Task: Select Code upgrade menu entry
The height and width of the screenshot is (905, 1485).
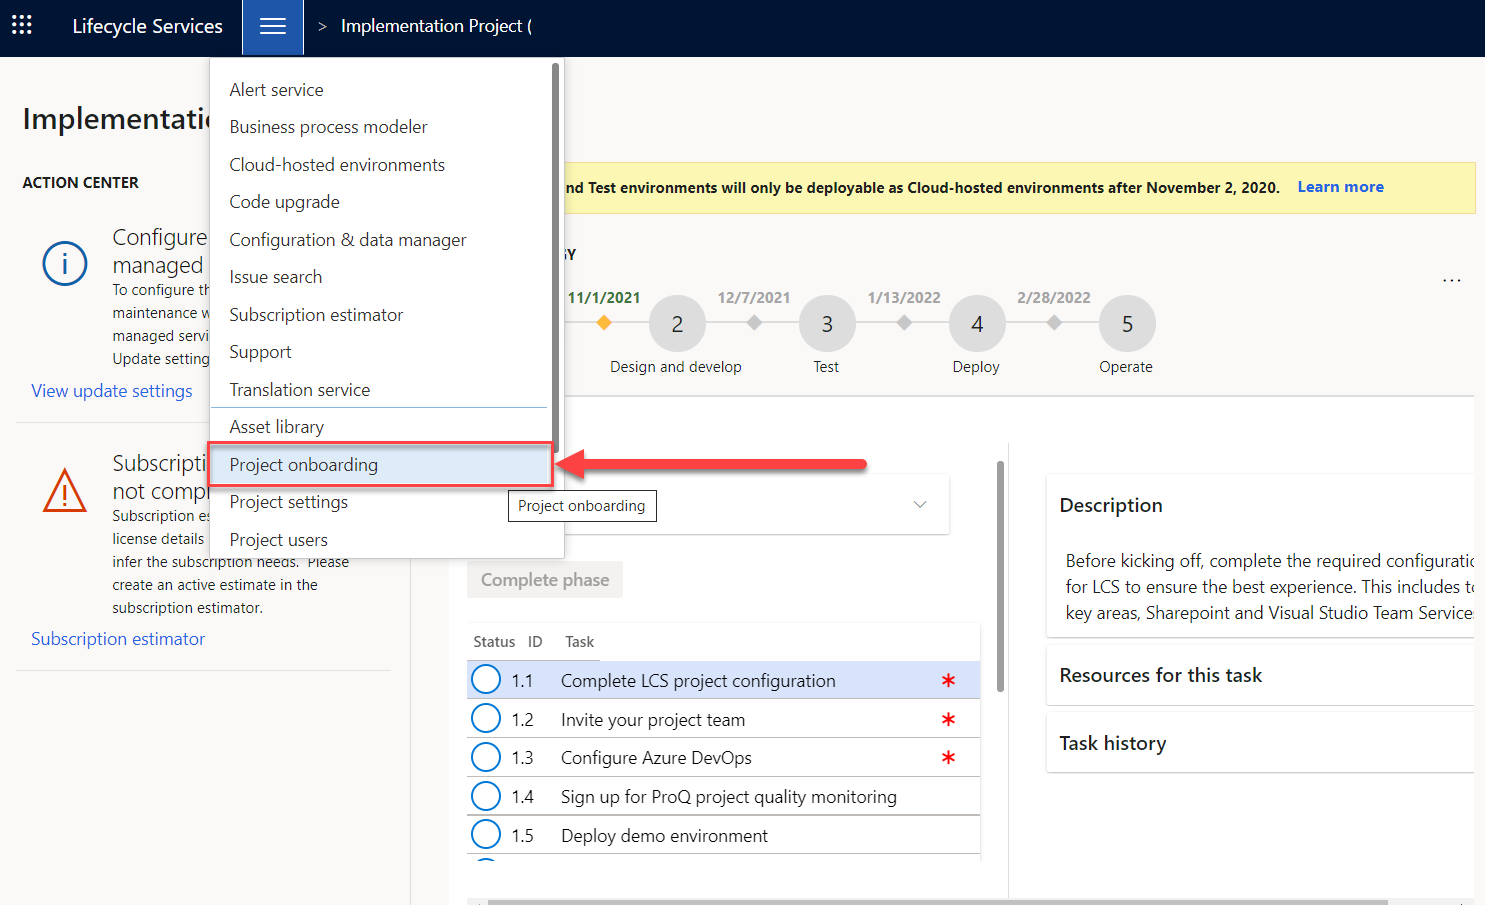Action: [x=284, y=202]
